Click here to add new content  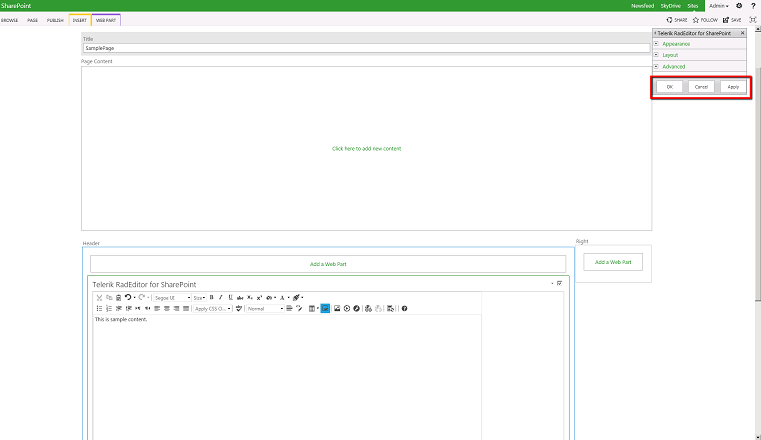click(366, 148)
